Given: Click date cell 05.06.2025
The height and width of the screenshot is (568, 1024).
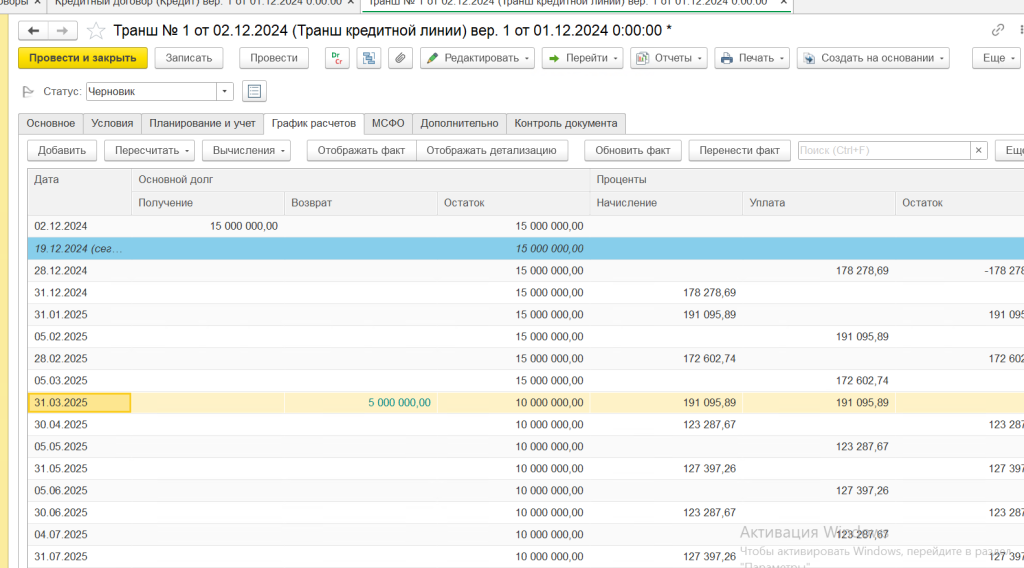Looking at the screenshot, I should point(79,490).
